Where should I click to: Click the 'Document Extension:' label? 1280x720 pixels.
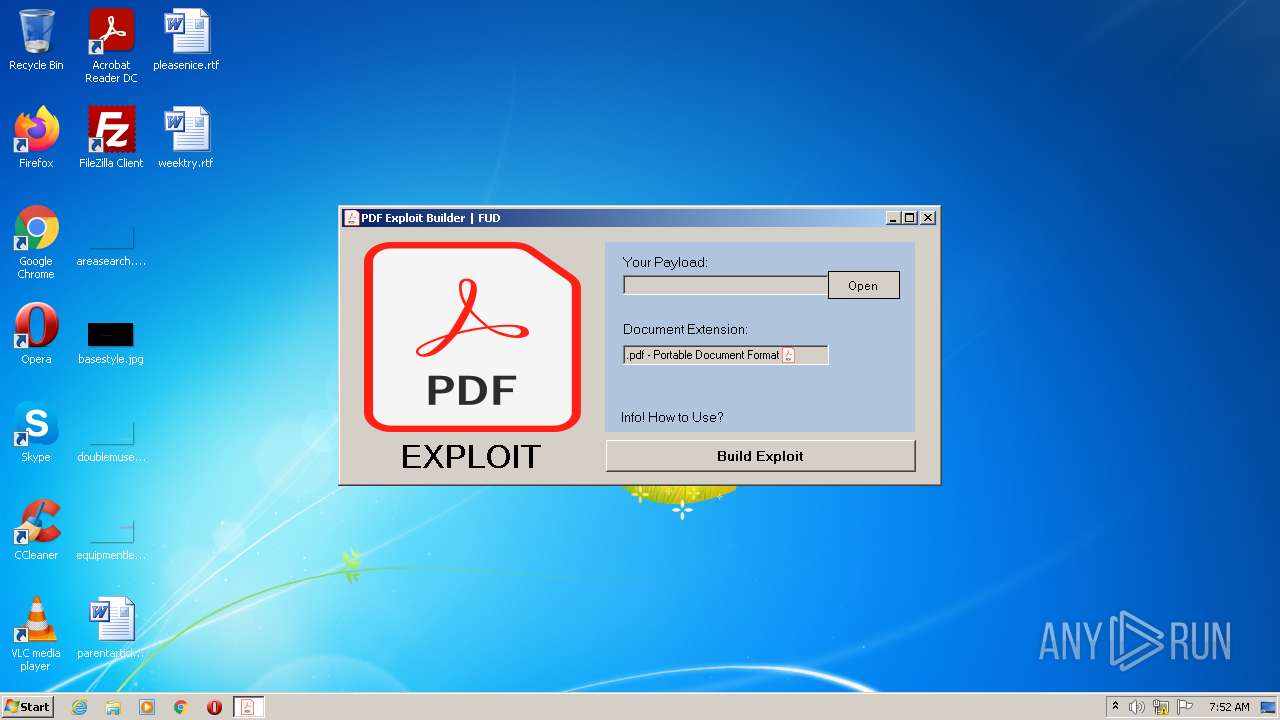685,329
